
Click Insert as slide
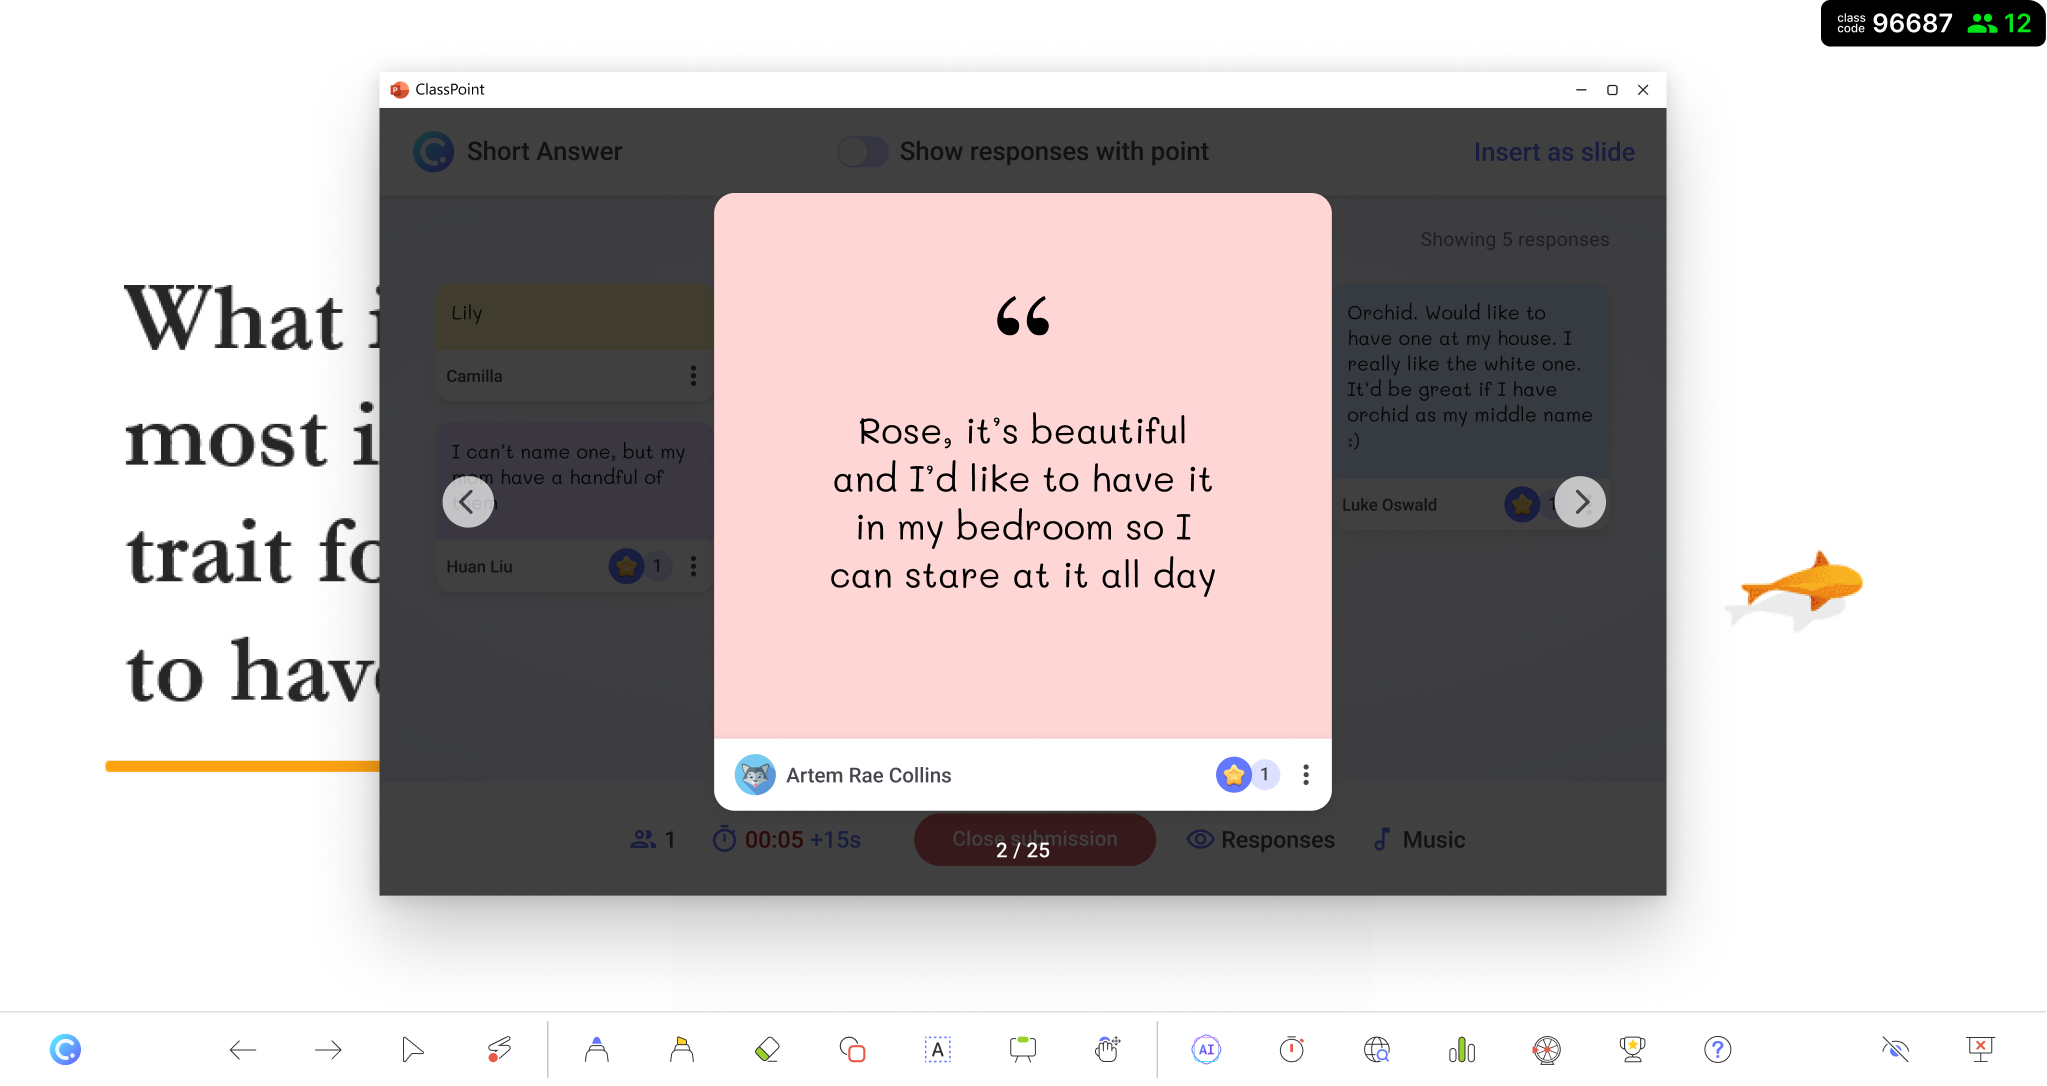[1554, 151]
